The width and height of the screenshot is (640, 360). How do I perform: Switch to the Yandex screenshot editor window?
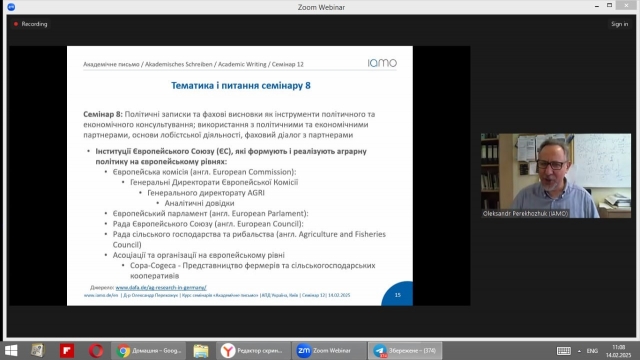[253, 351]
